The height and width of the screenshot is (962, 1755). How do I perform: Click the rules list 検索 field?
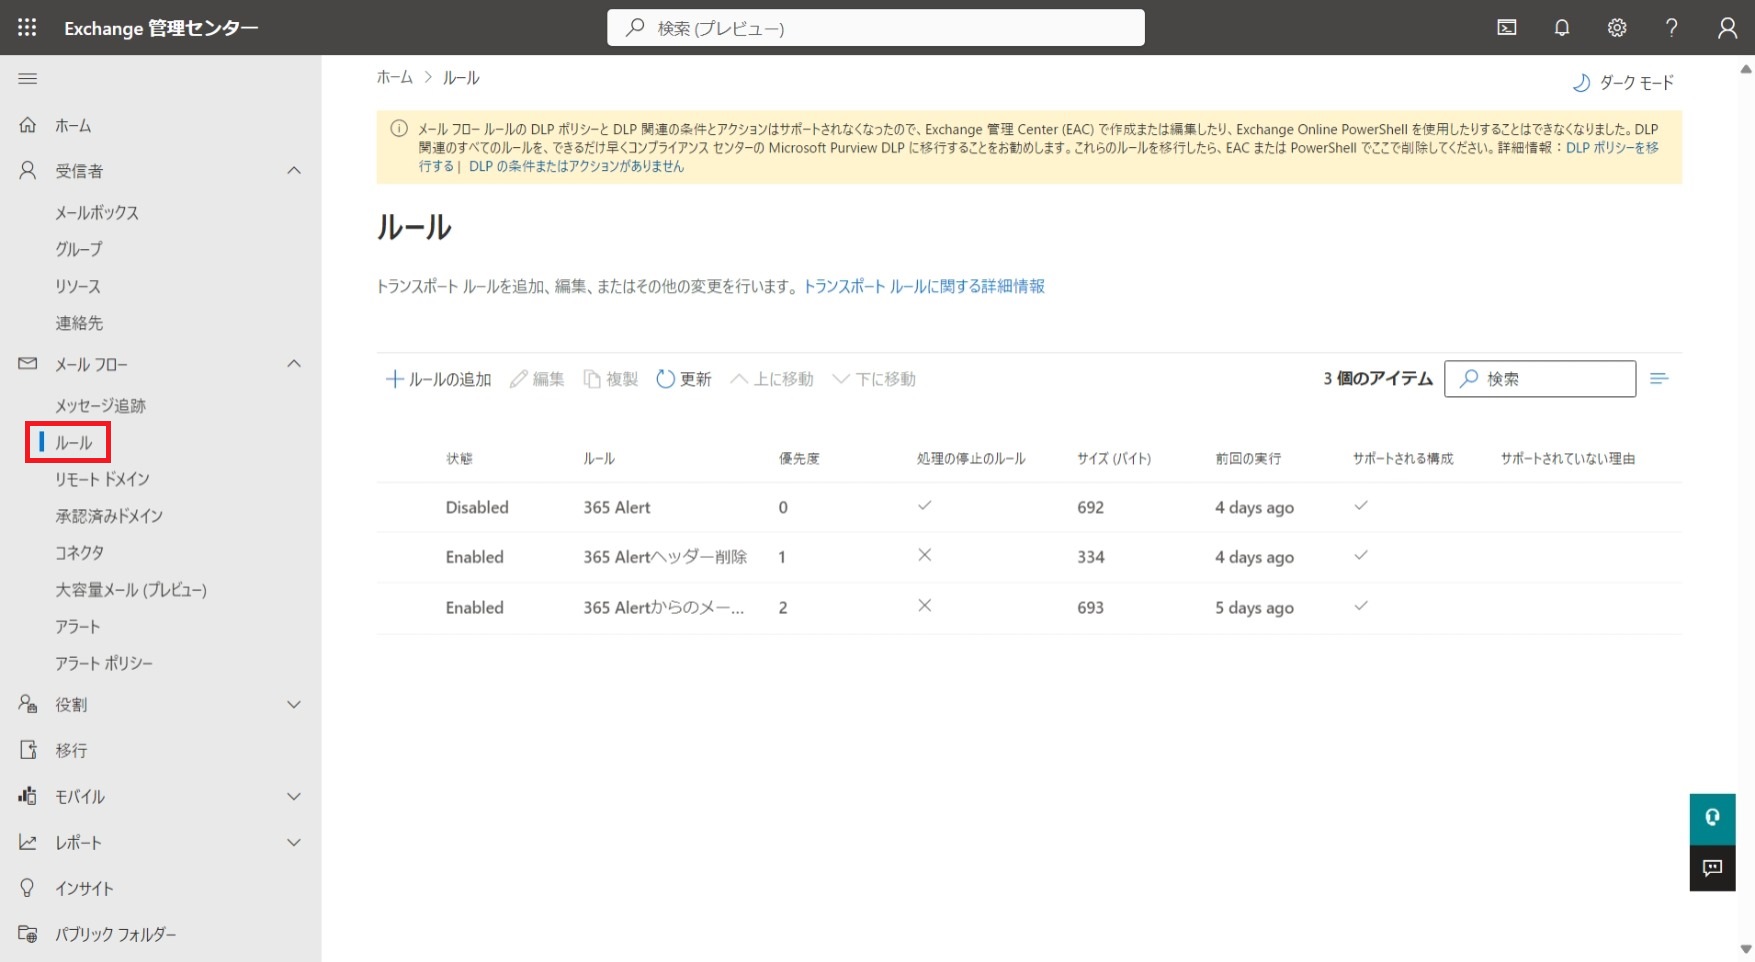pos(1550,379)
